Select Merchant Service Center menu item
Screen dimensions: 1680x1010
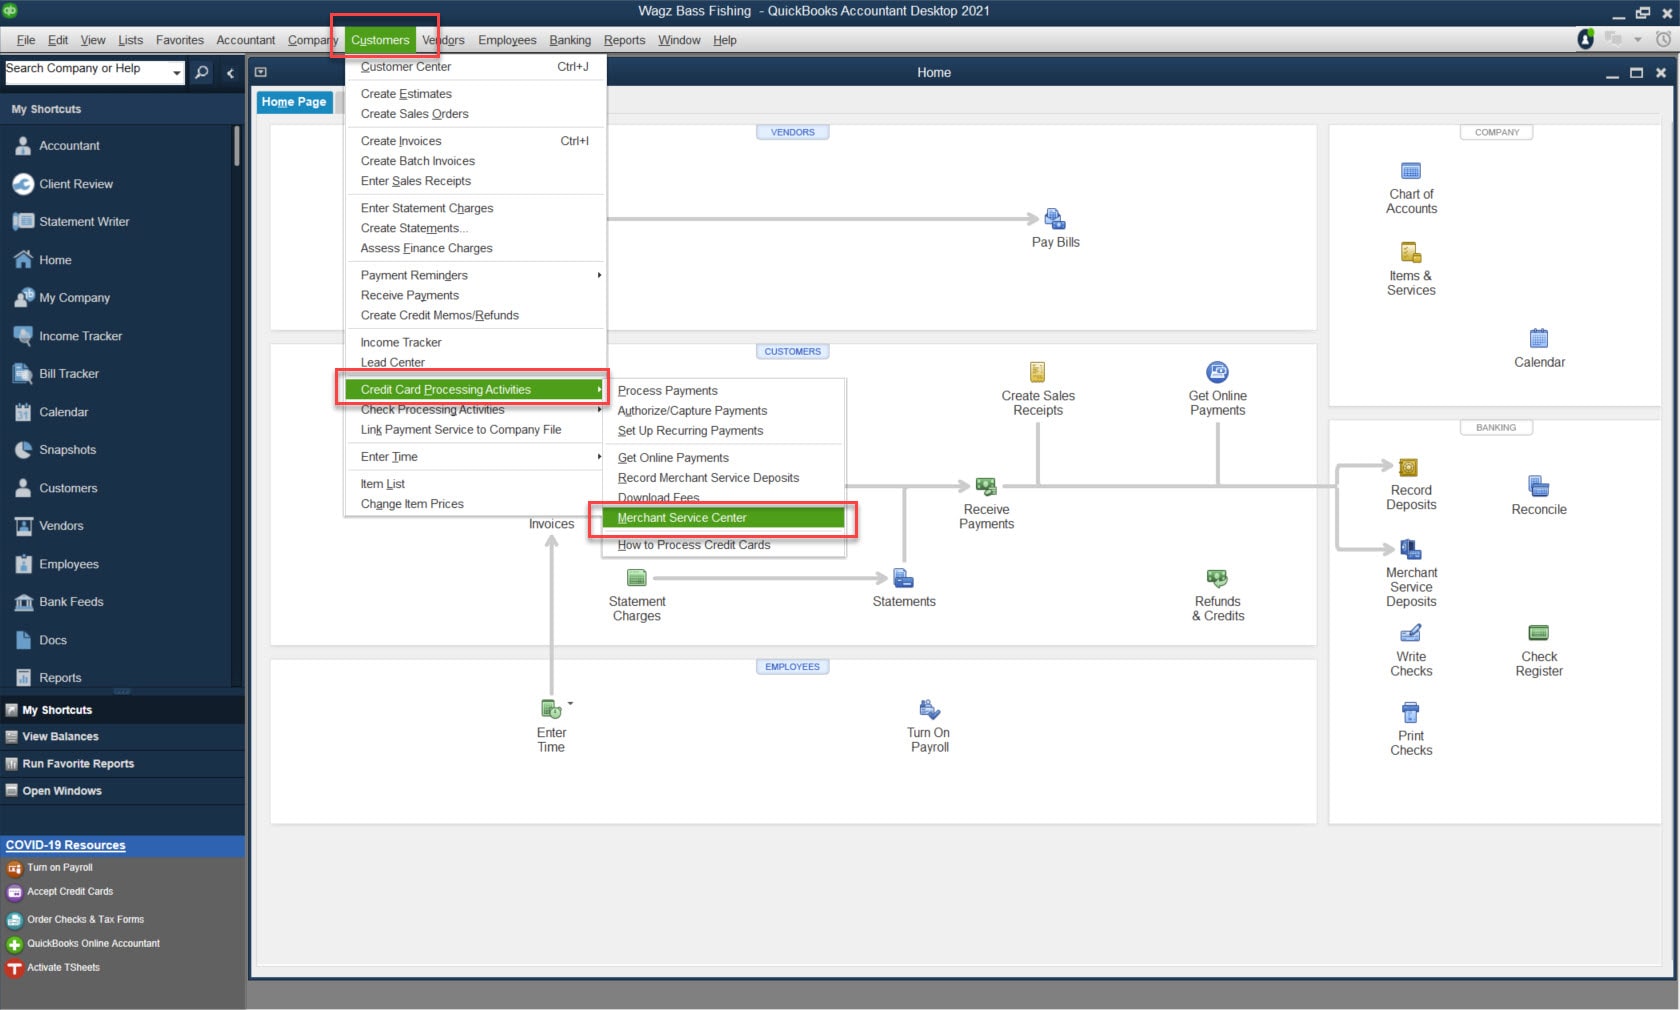pos(724,518)
